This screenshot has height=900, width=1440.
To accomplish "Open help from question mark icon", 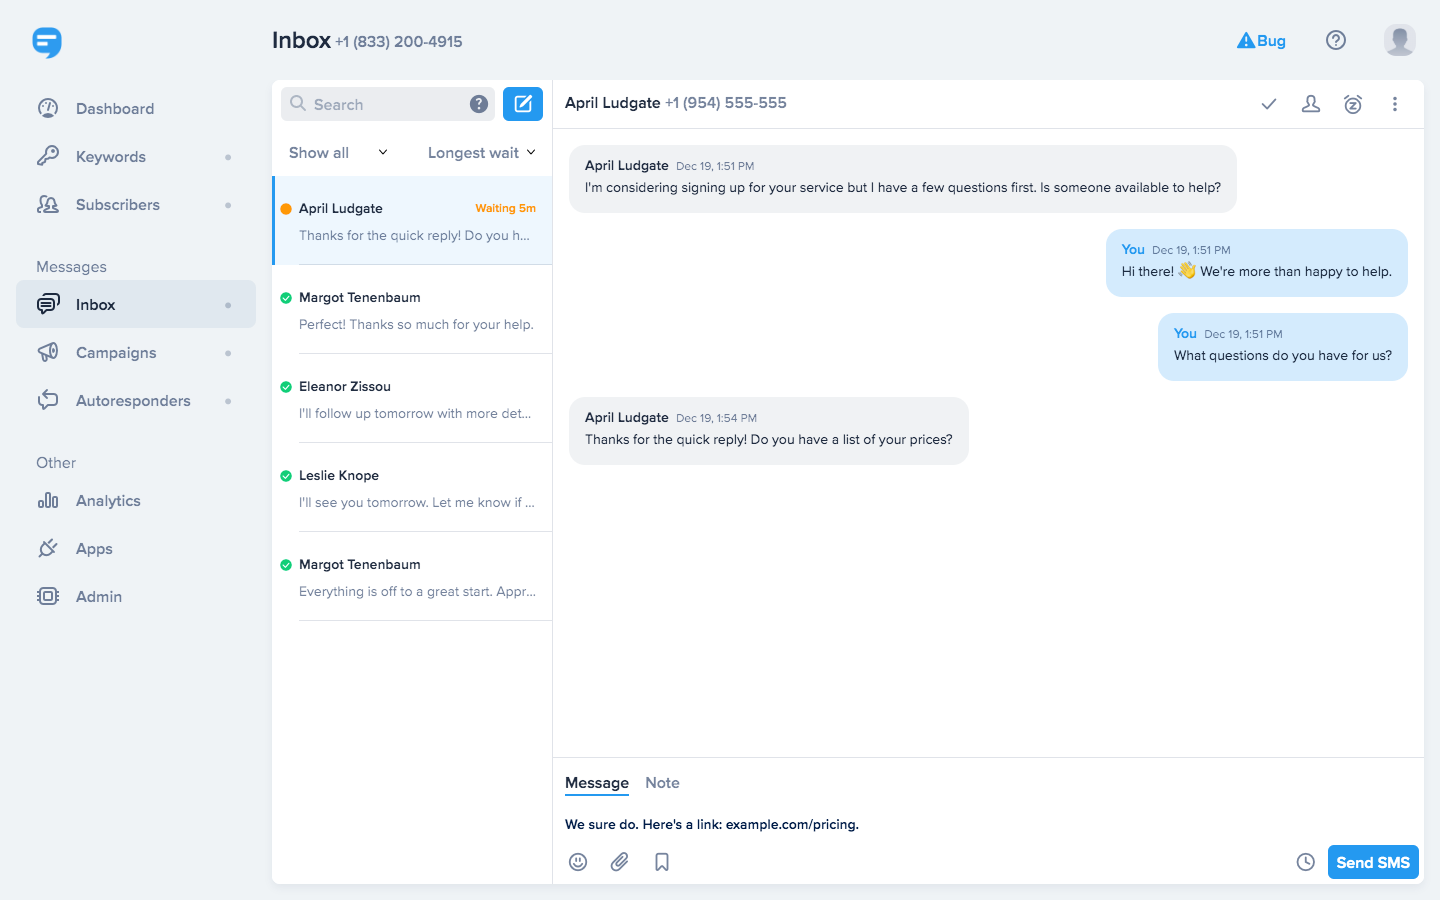I will coord(1336,40).
